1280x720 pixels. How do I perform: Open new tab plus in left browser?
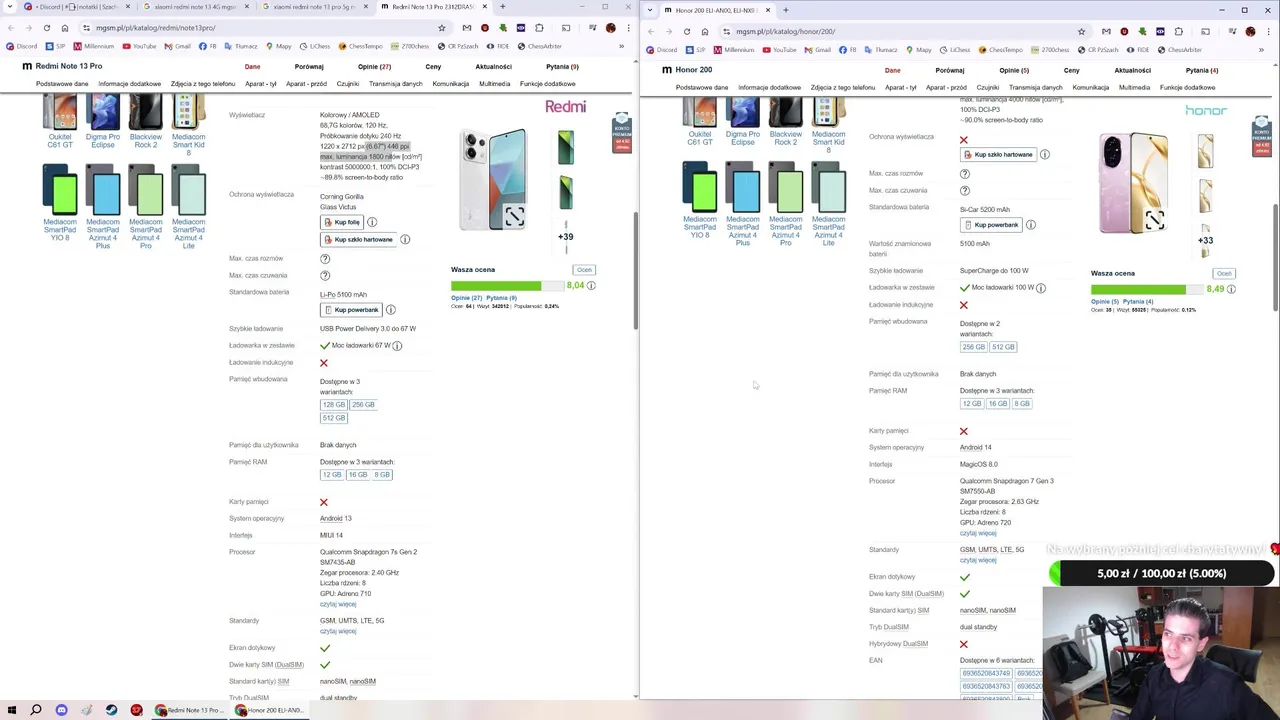pos(501,7)
